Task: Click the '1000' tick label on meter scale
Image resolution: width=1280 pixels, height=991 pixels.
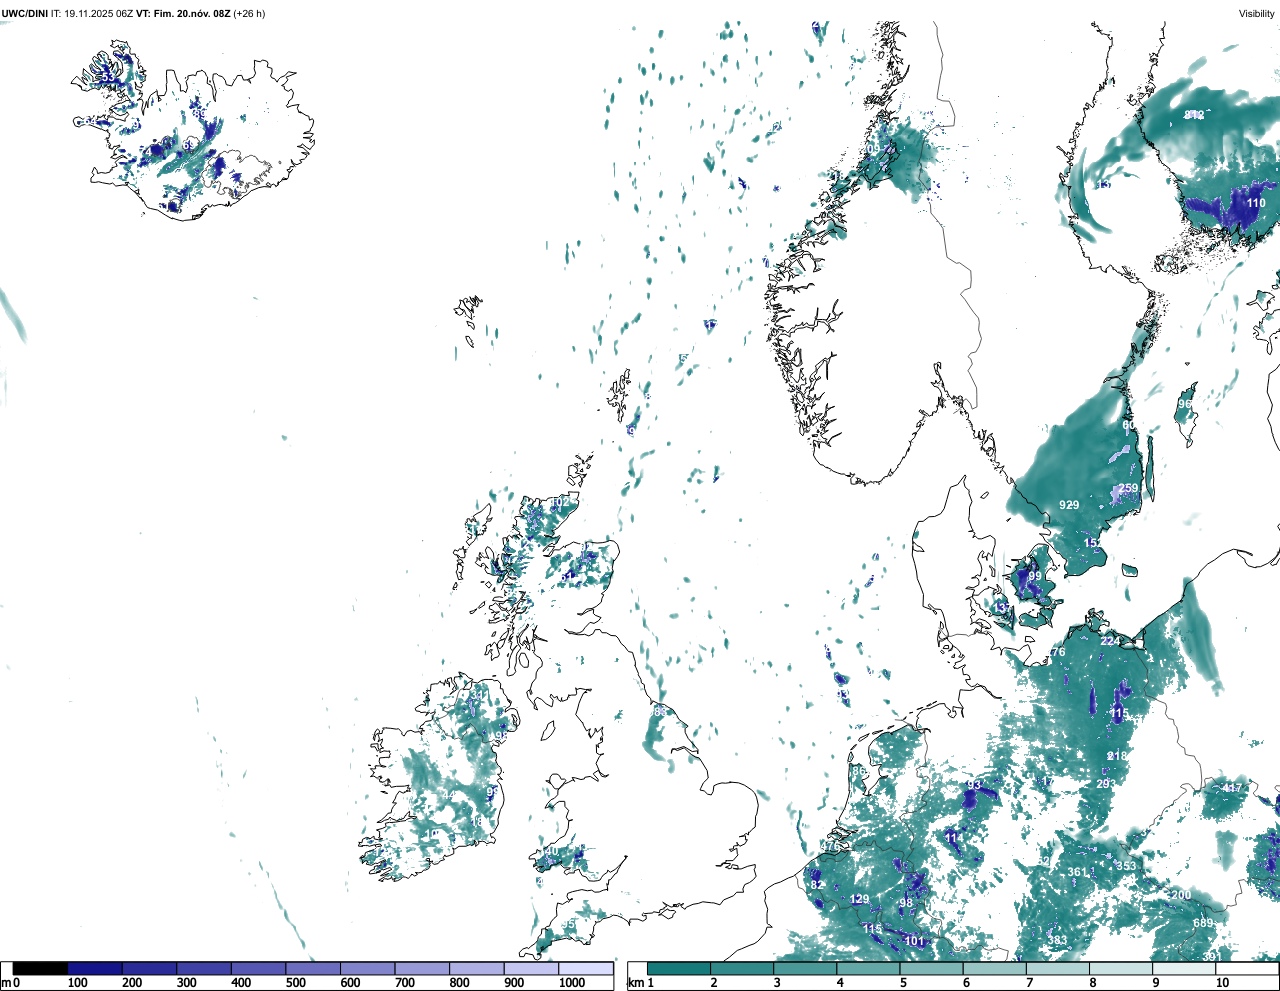Action: click(x=572, y=983)
